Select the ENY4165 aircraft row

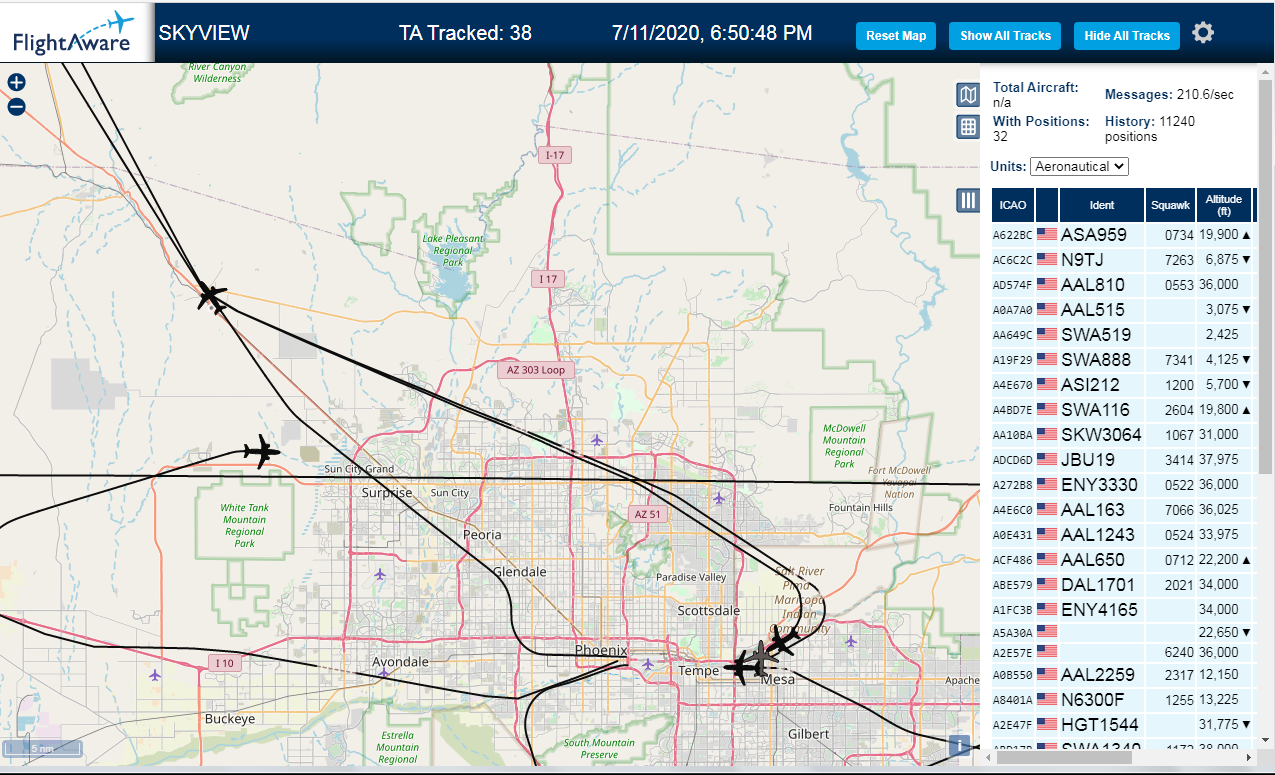pyautogui.click(x=1122, y=609)
